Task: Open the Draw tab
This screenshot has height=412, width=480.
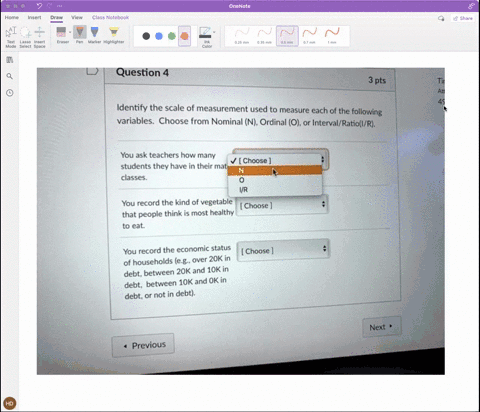Action: pos(56,17)
